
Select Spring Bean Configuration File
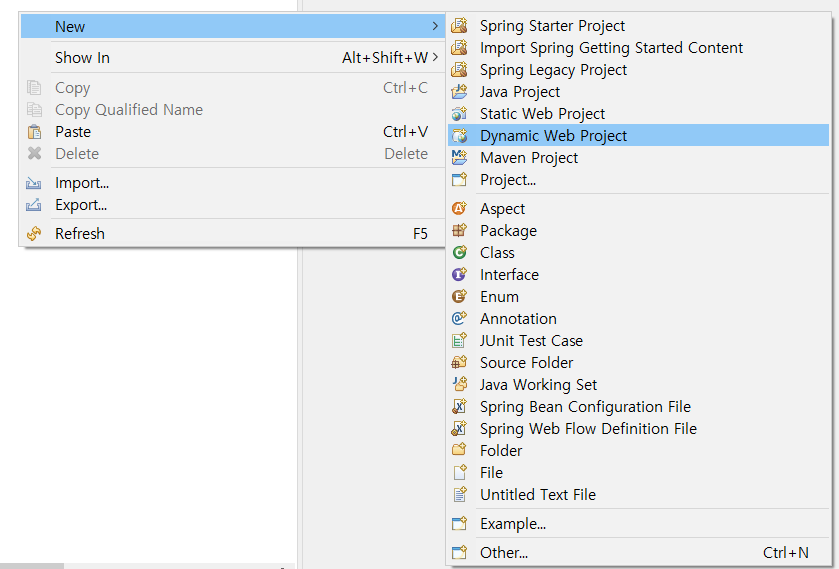tap(638, 406)
